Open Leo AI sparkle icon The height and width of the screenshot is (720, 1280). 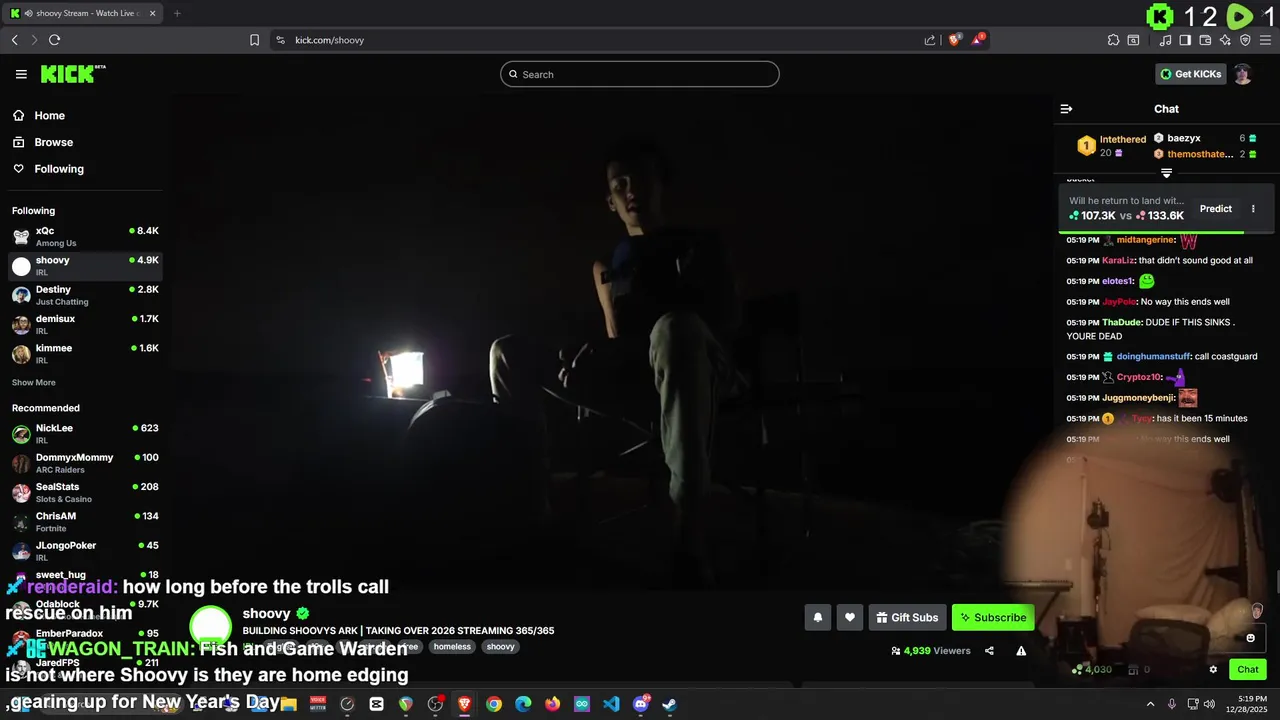1225,40
